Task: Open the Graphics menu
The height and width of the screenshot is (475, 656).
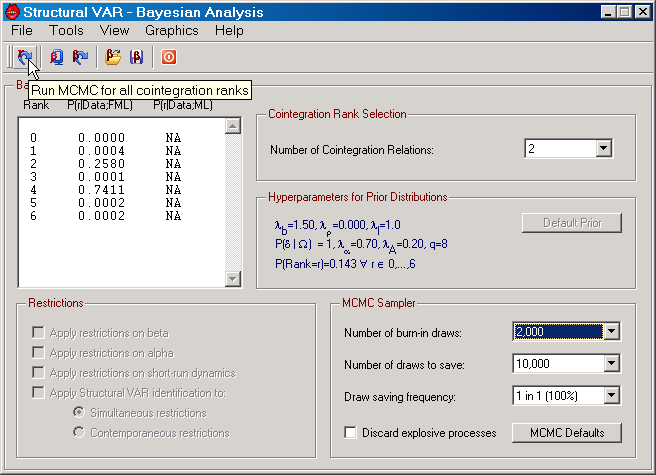Action: [x=172, y=31]
